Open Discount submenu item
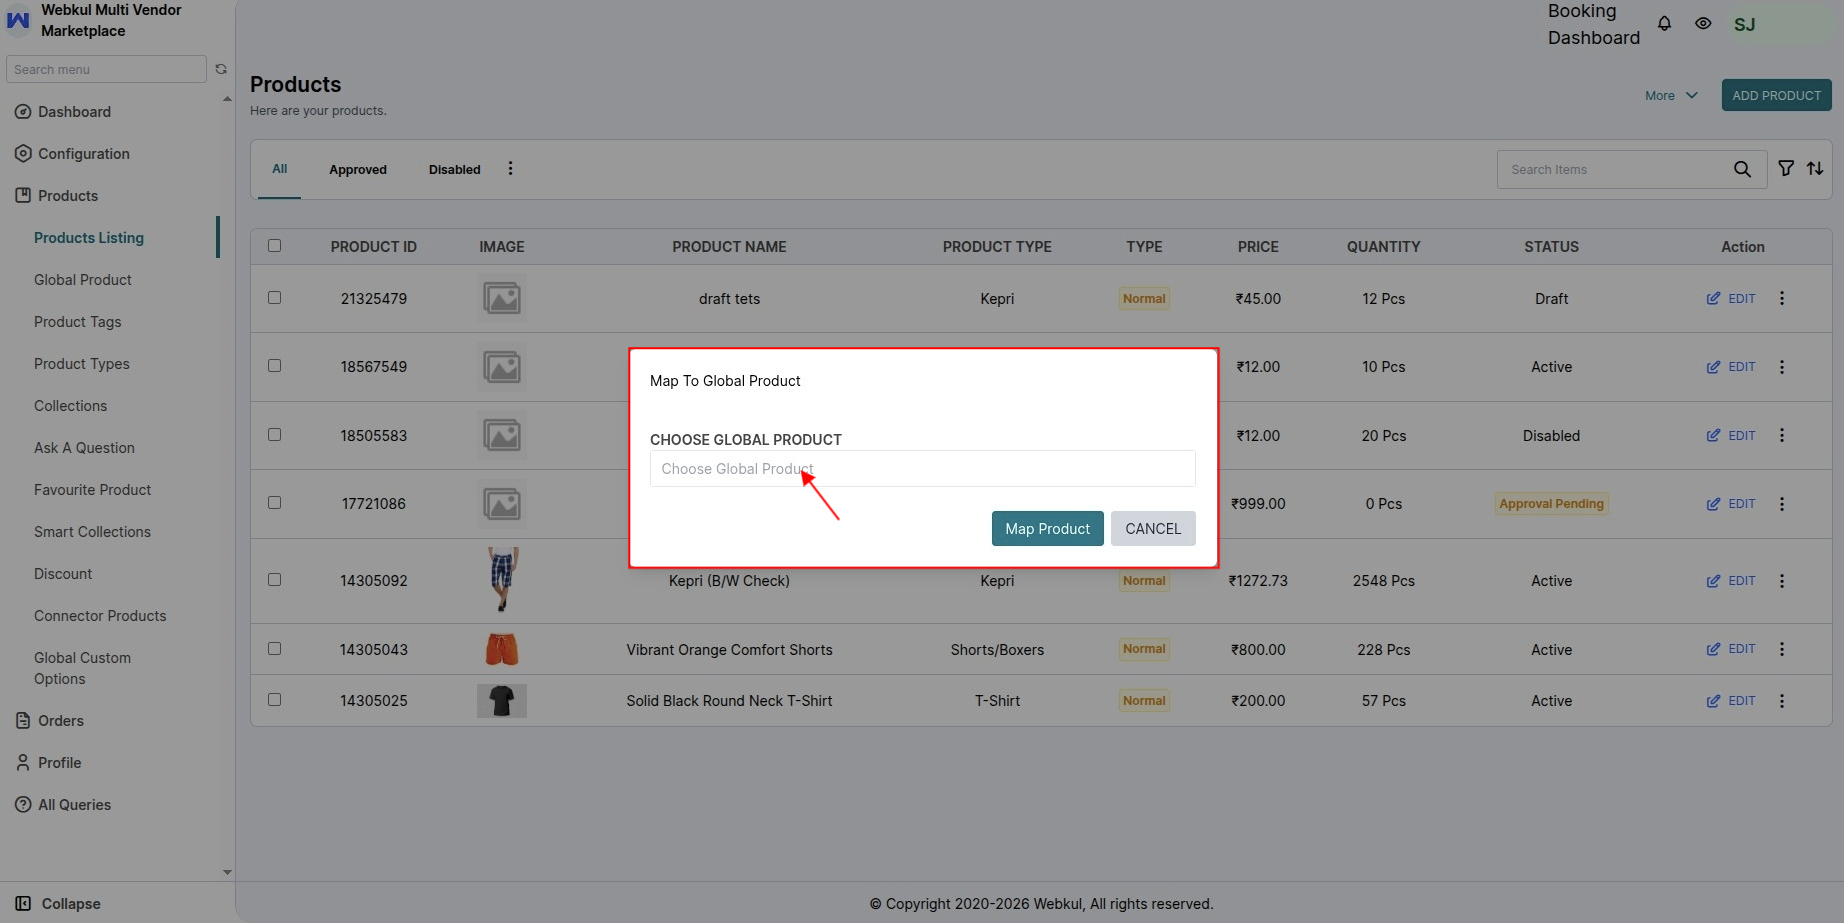The width and height of the screenshot is (1844, 923). [63, 574]
